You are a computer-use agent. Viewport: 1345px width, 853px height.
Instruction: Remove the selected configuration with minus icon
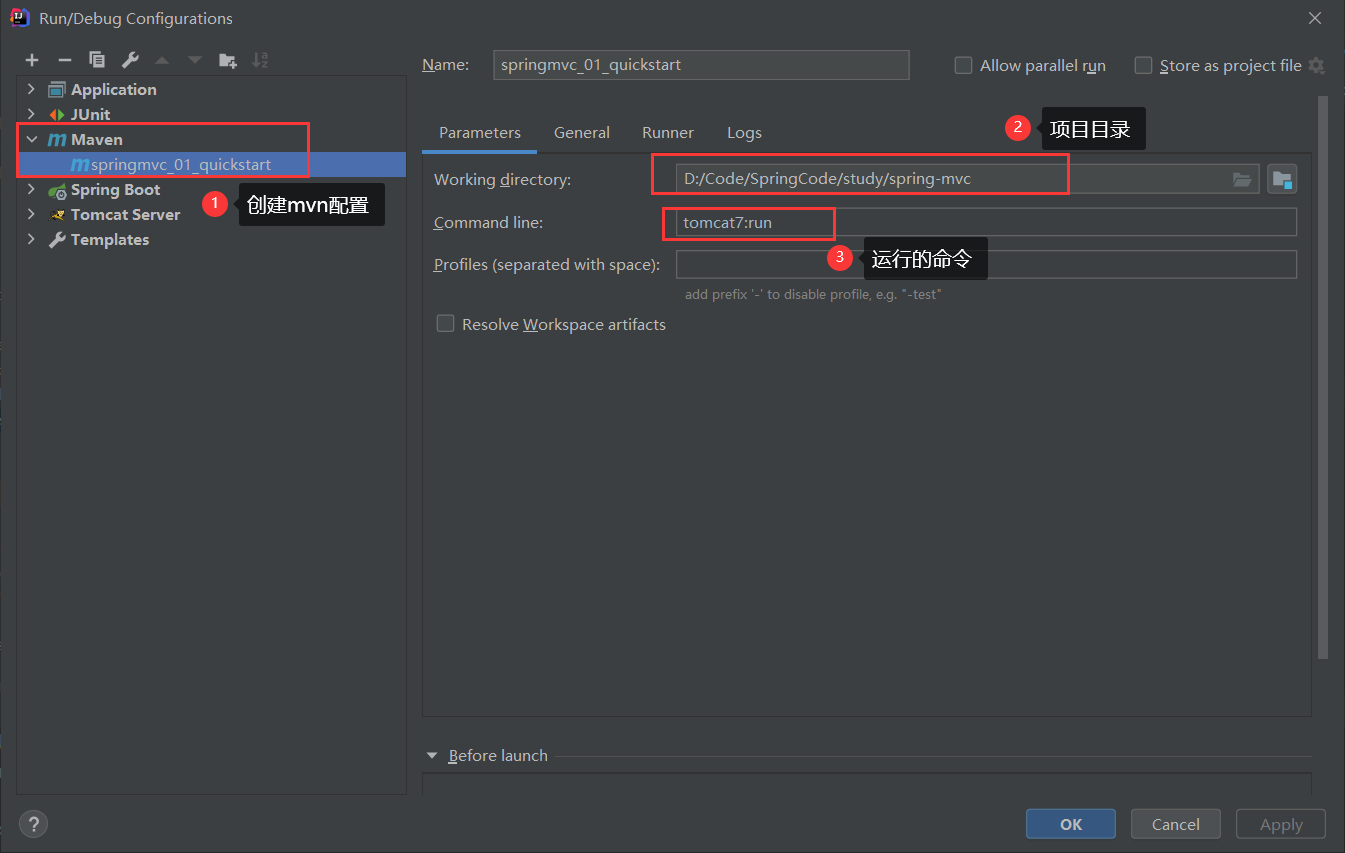point(64,60)
